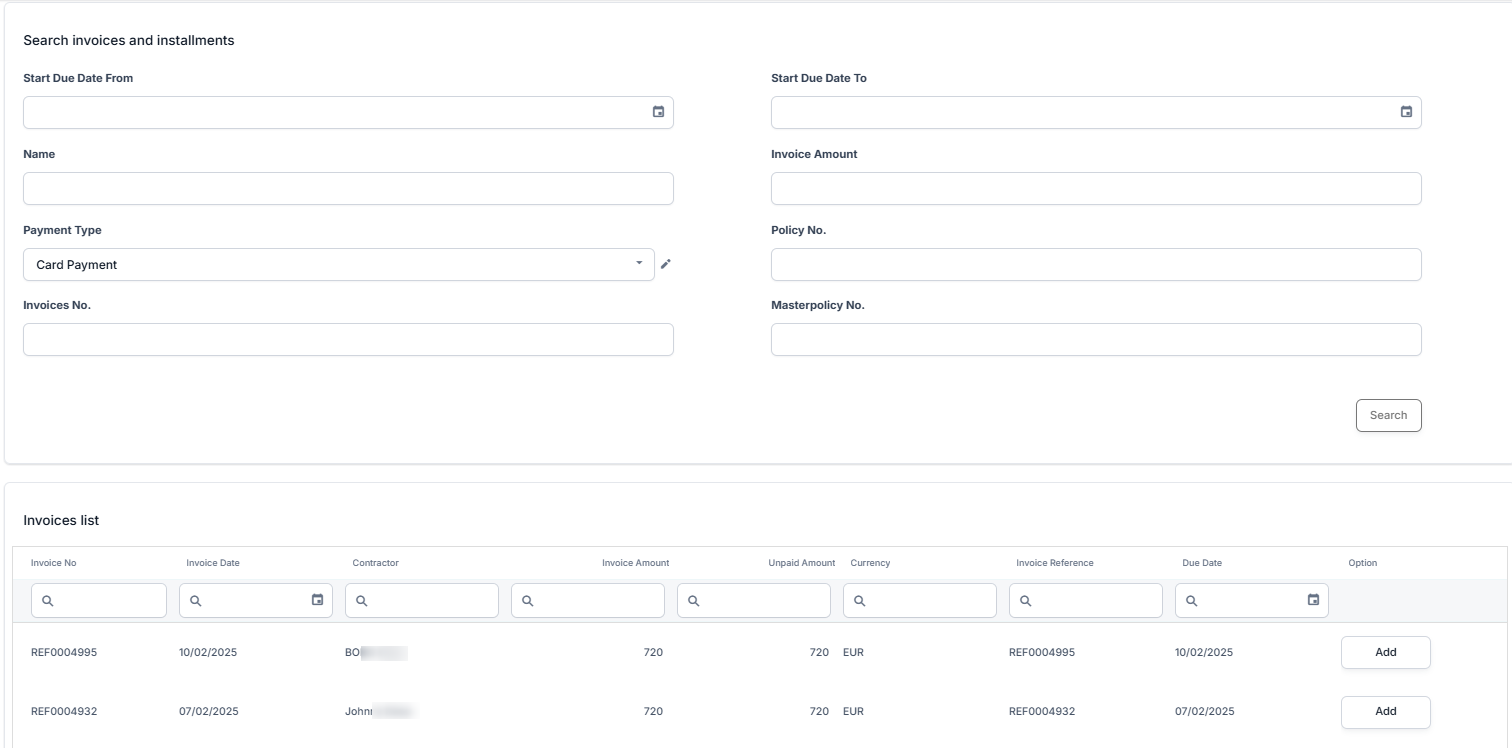Click the Masterpolicy No. input

pyautogui.click(x=1096, y=339)
